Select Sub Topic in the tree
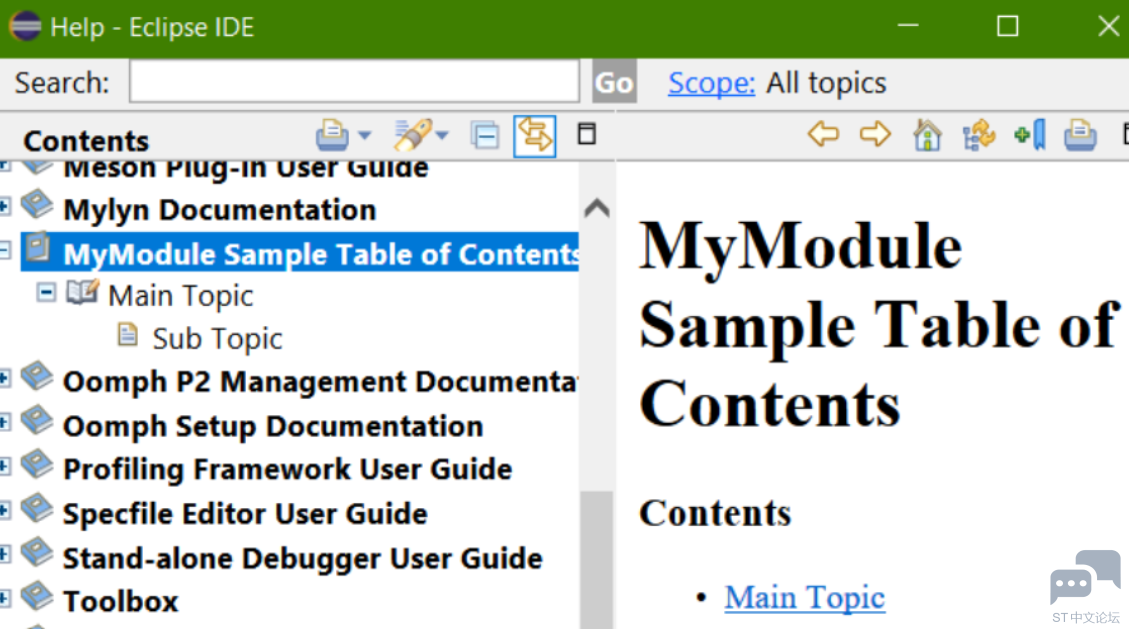The height and width of the screenshot is (633, 1129). pyautogui.click(x=217, y=338)
